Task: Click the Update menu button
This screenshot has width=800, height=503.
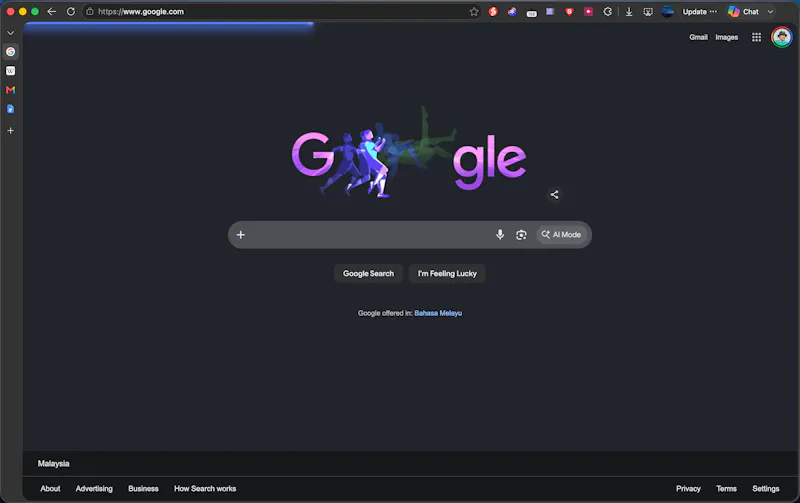Action: [x=699, y=11]
